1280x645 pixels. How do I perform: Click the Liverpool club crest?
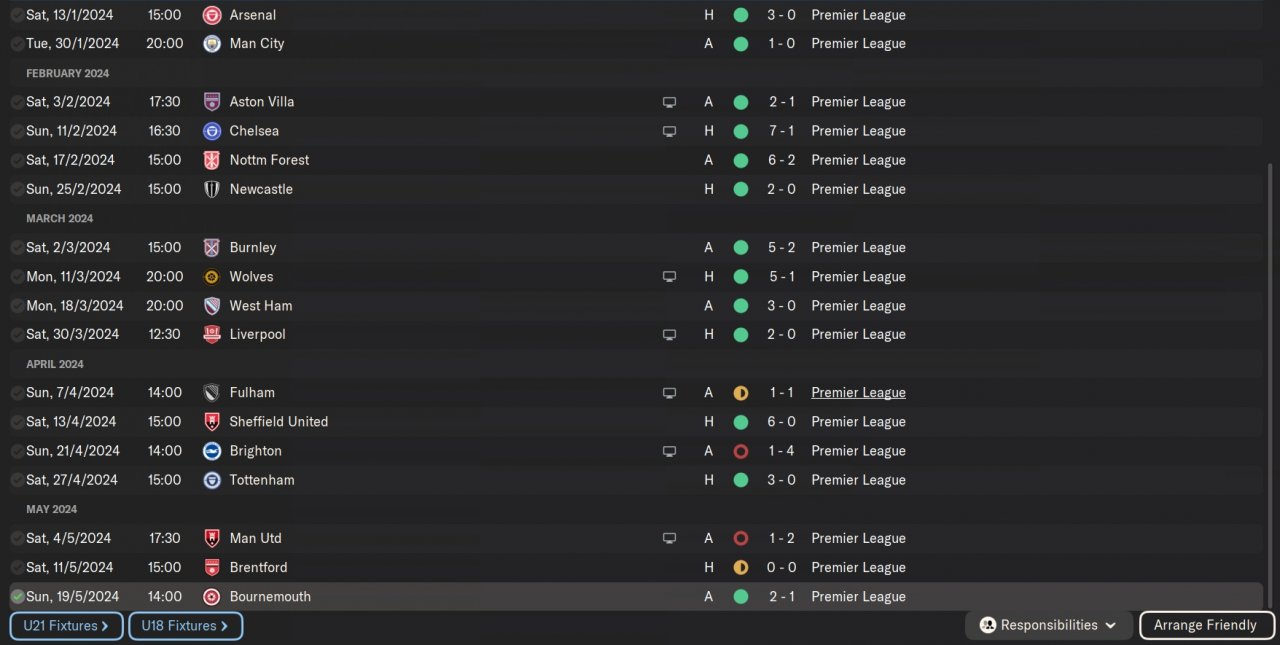212,335
